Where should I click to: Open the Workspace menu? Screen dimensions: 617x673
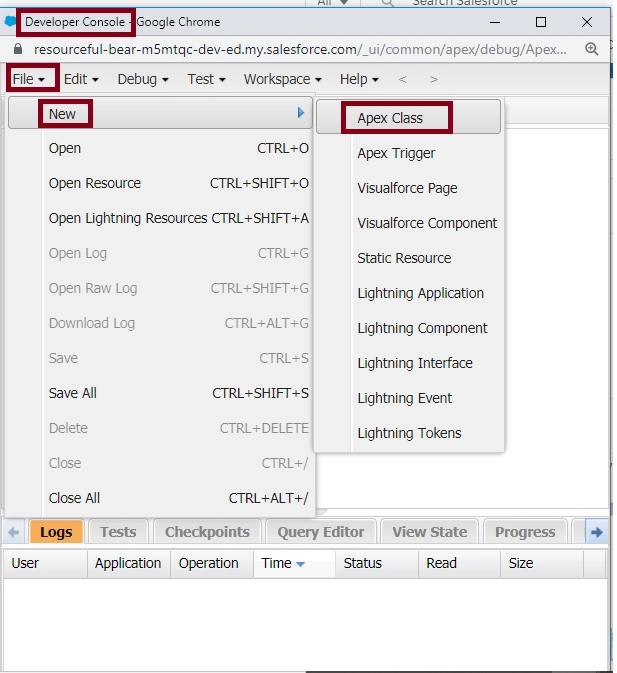coord(283,79)
